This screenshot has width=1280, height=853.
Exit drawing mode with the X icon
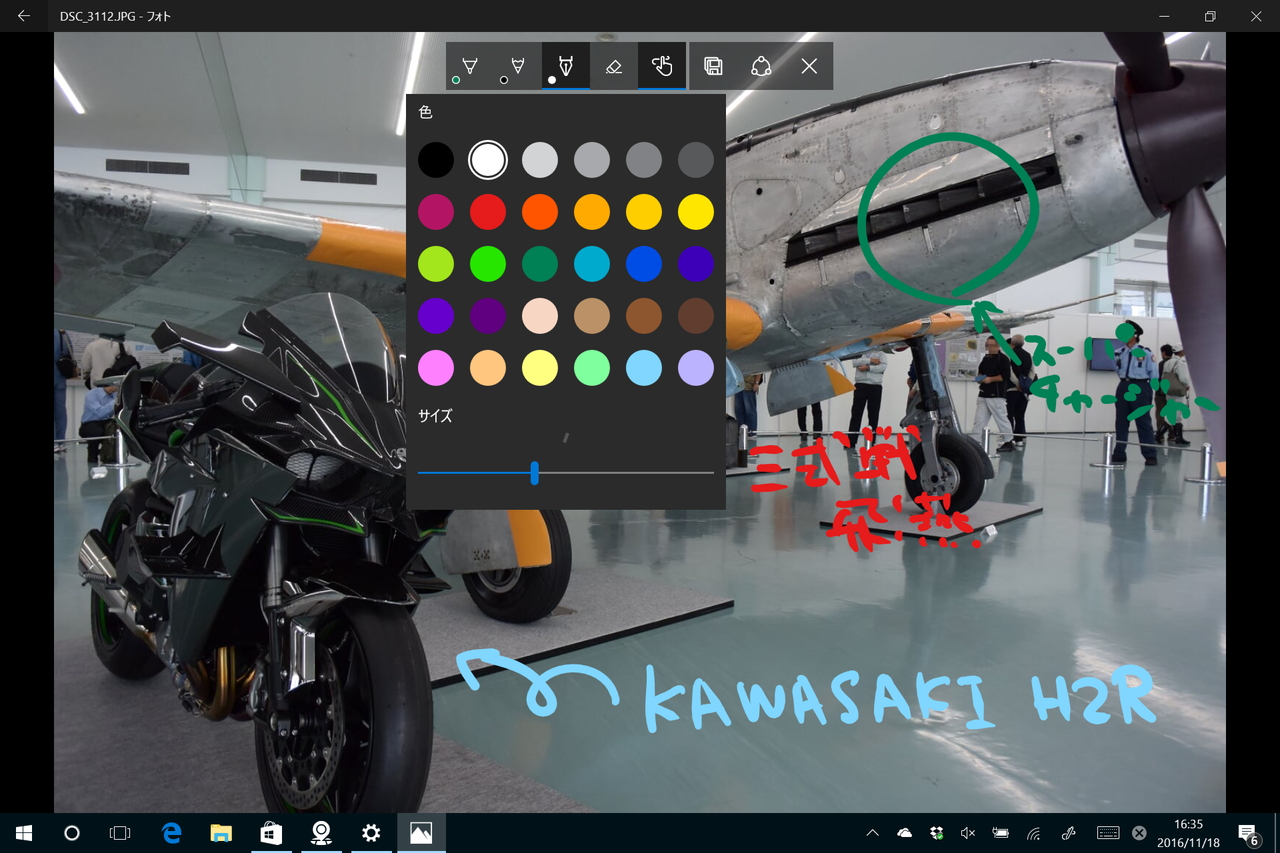click(x=809, y=66)
